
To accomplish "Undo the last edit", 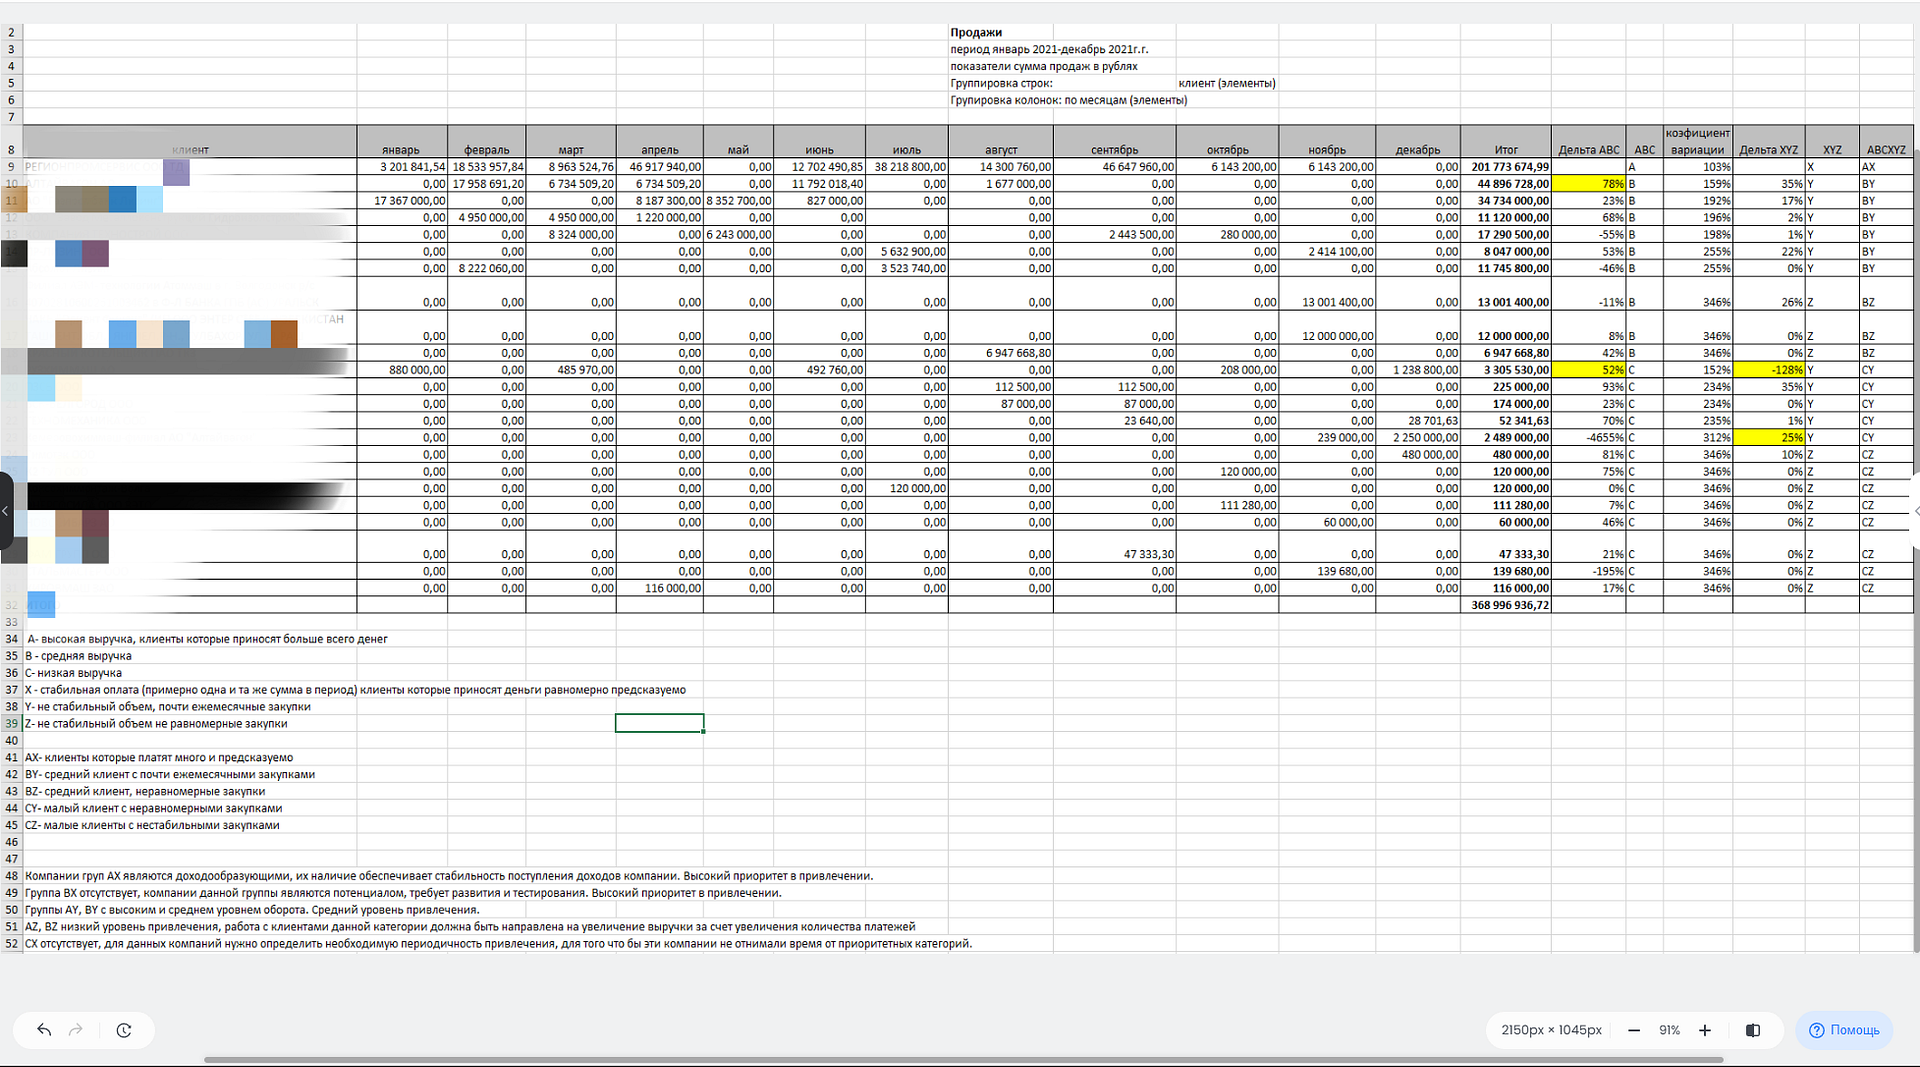I will click(x=44, y=1030).
